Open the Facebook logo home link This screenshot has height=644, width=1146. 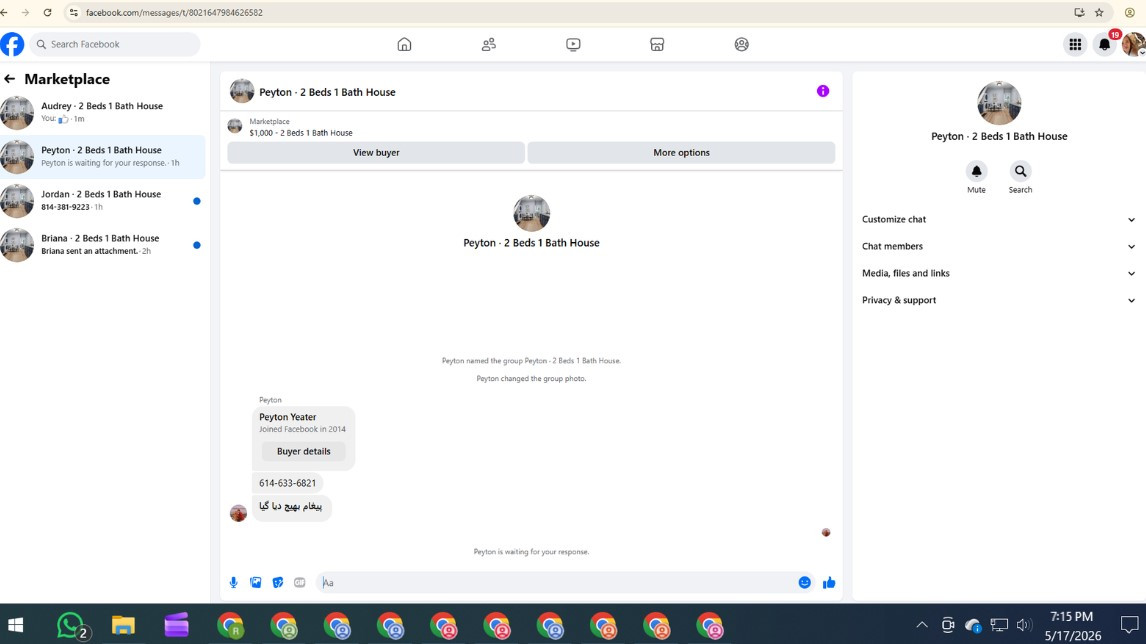12,45
